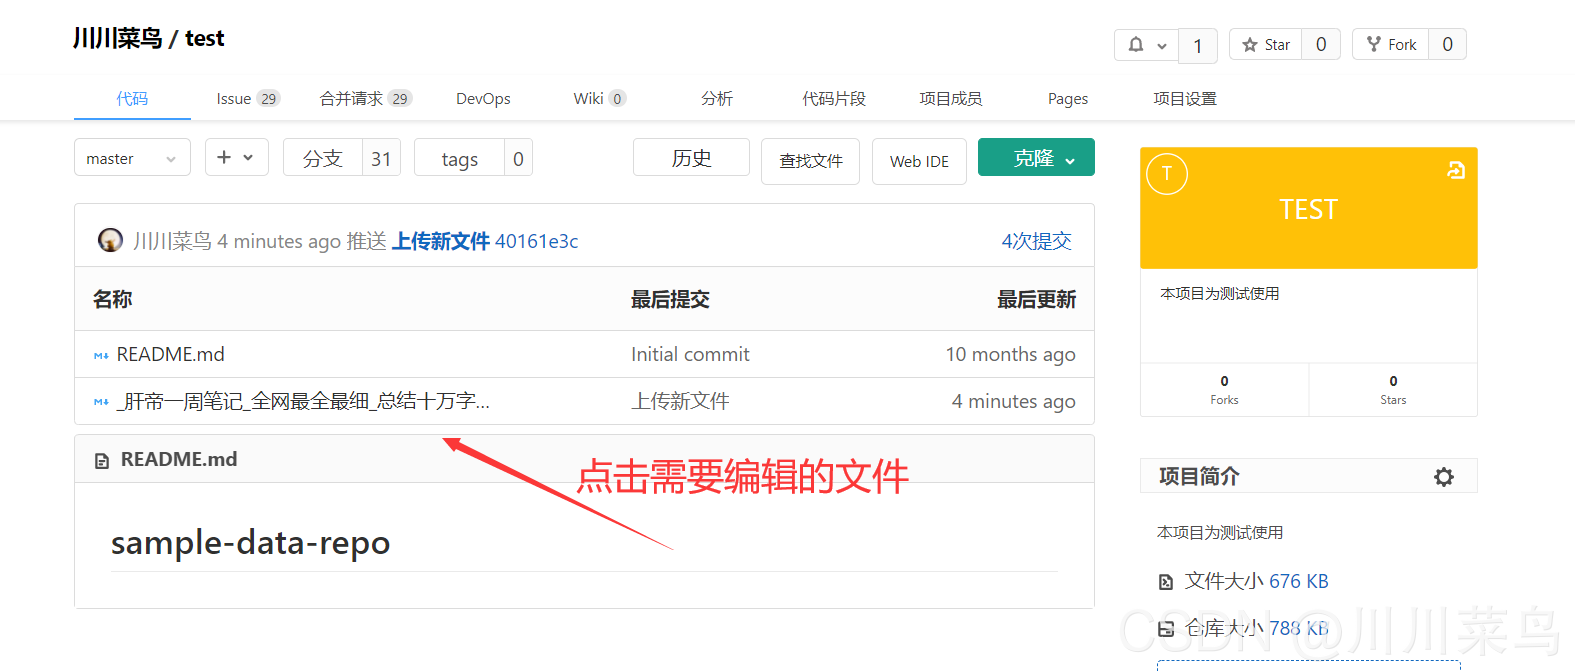Click the yellow TEST project banner

[x=1308, y=210]
